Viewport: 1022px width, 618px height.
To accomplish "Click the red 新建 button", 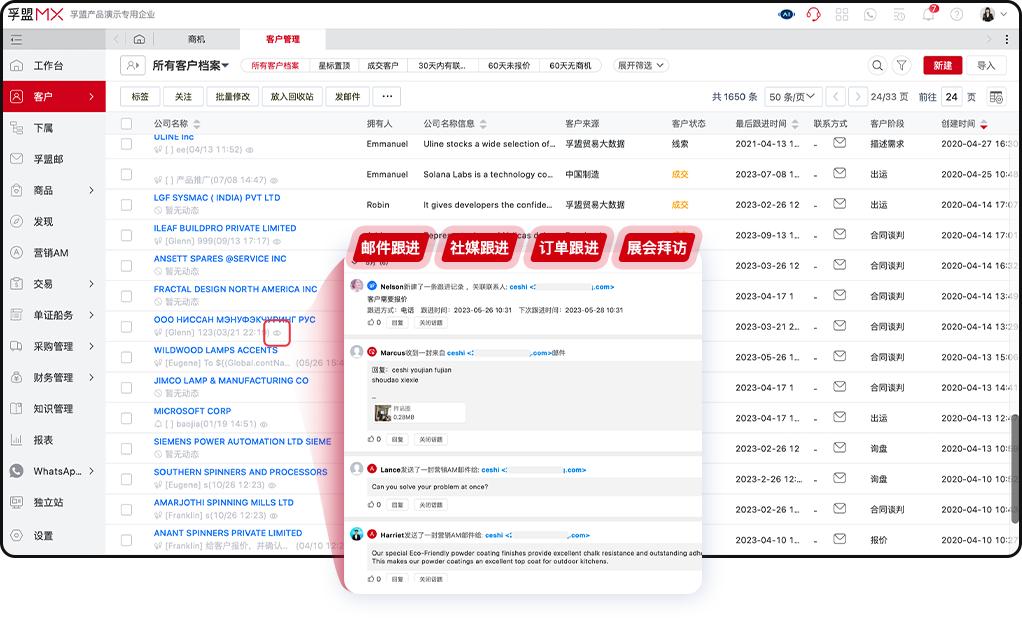I will [941, 64].
